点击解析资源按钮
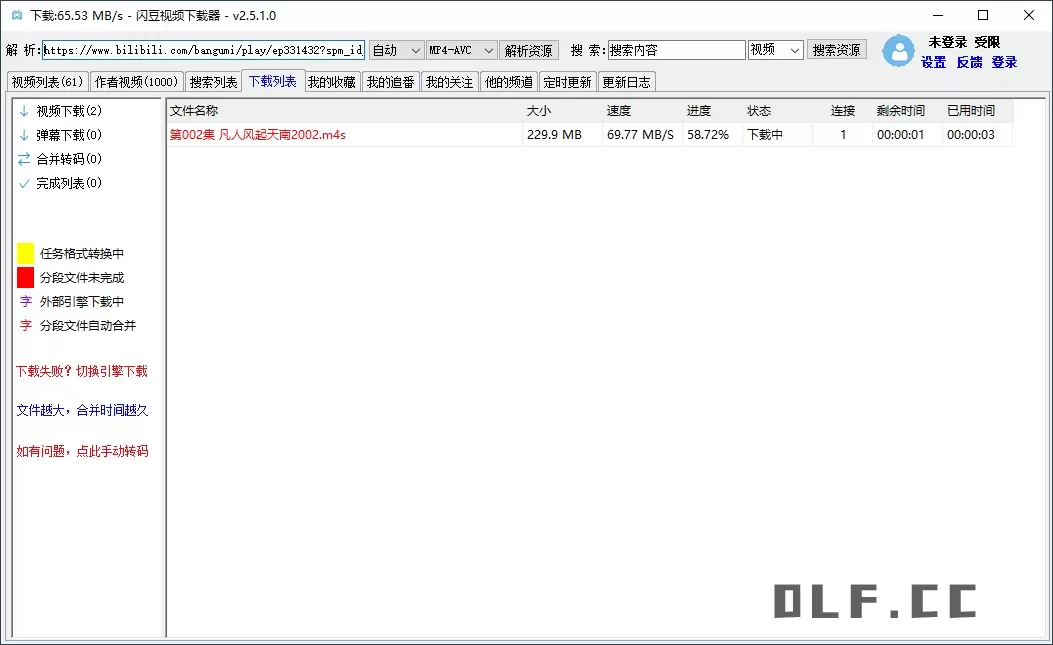Viewport: 1053px width, 645px height. point(529,48)
